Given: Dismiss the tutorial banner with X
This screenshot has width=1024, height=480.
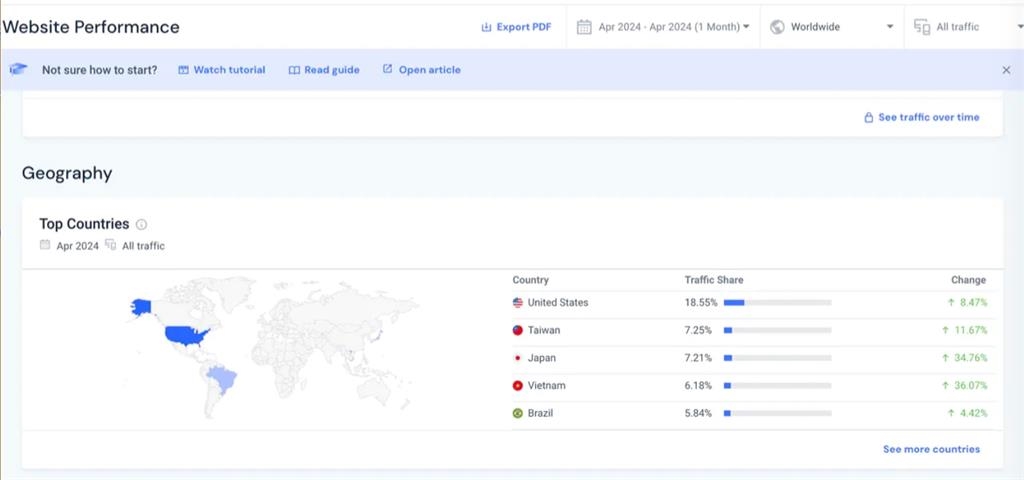Looking at the screenshot, I should coord(1006,70).
